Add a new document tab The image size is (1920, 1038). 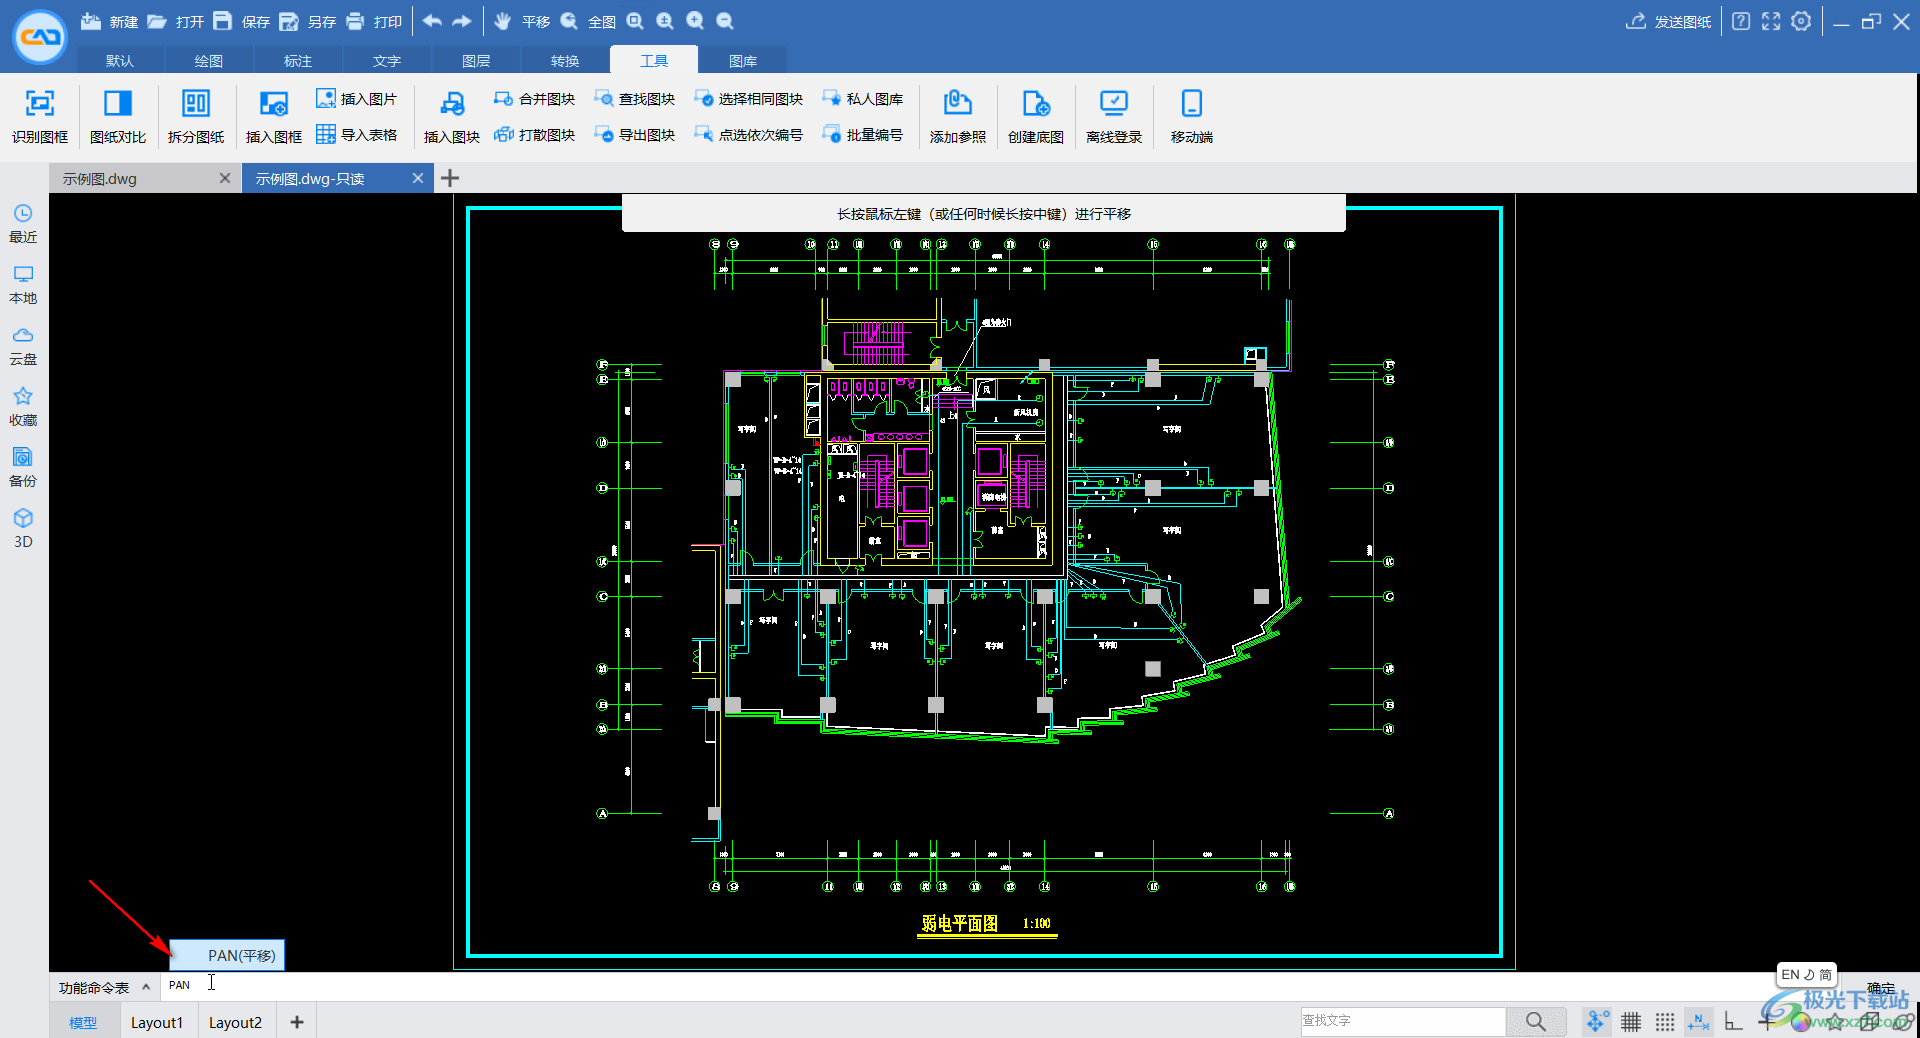tap(450, 178)
